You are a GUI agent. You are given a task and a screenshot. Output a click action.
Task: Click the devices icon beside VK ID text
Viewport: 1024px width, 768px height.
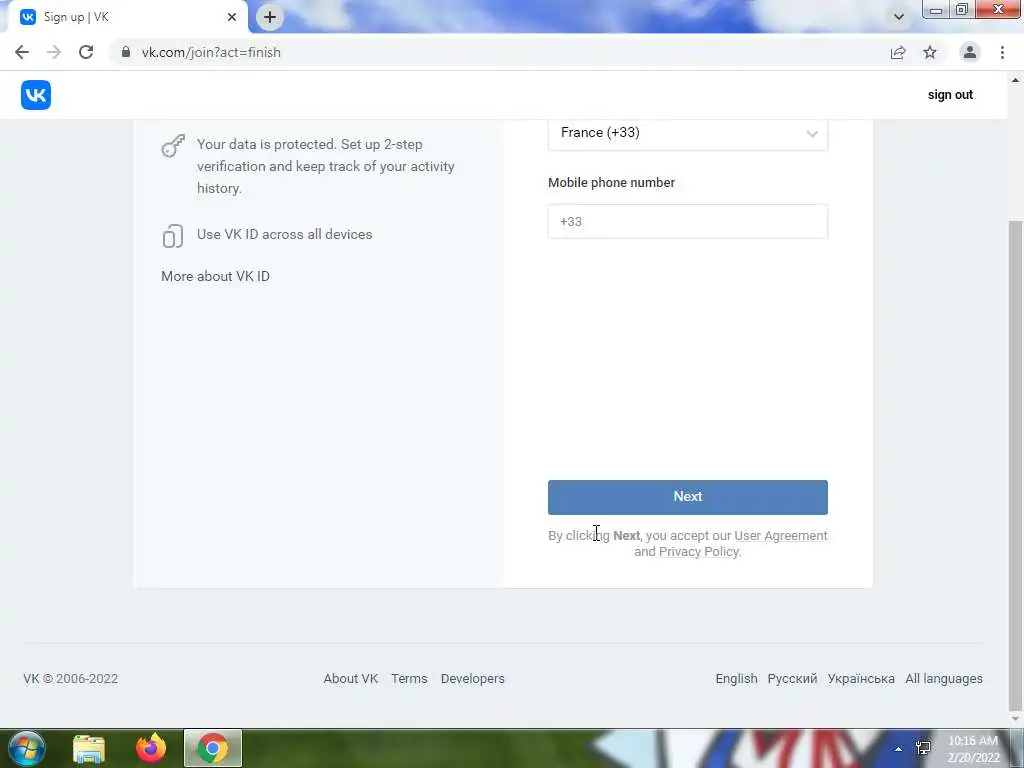point(172,236)
